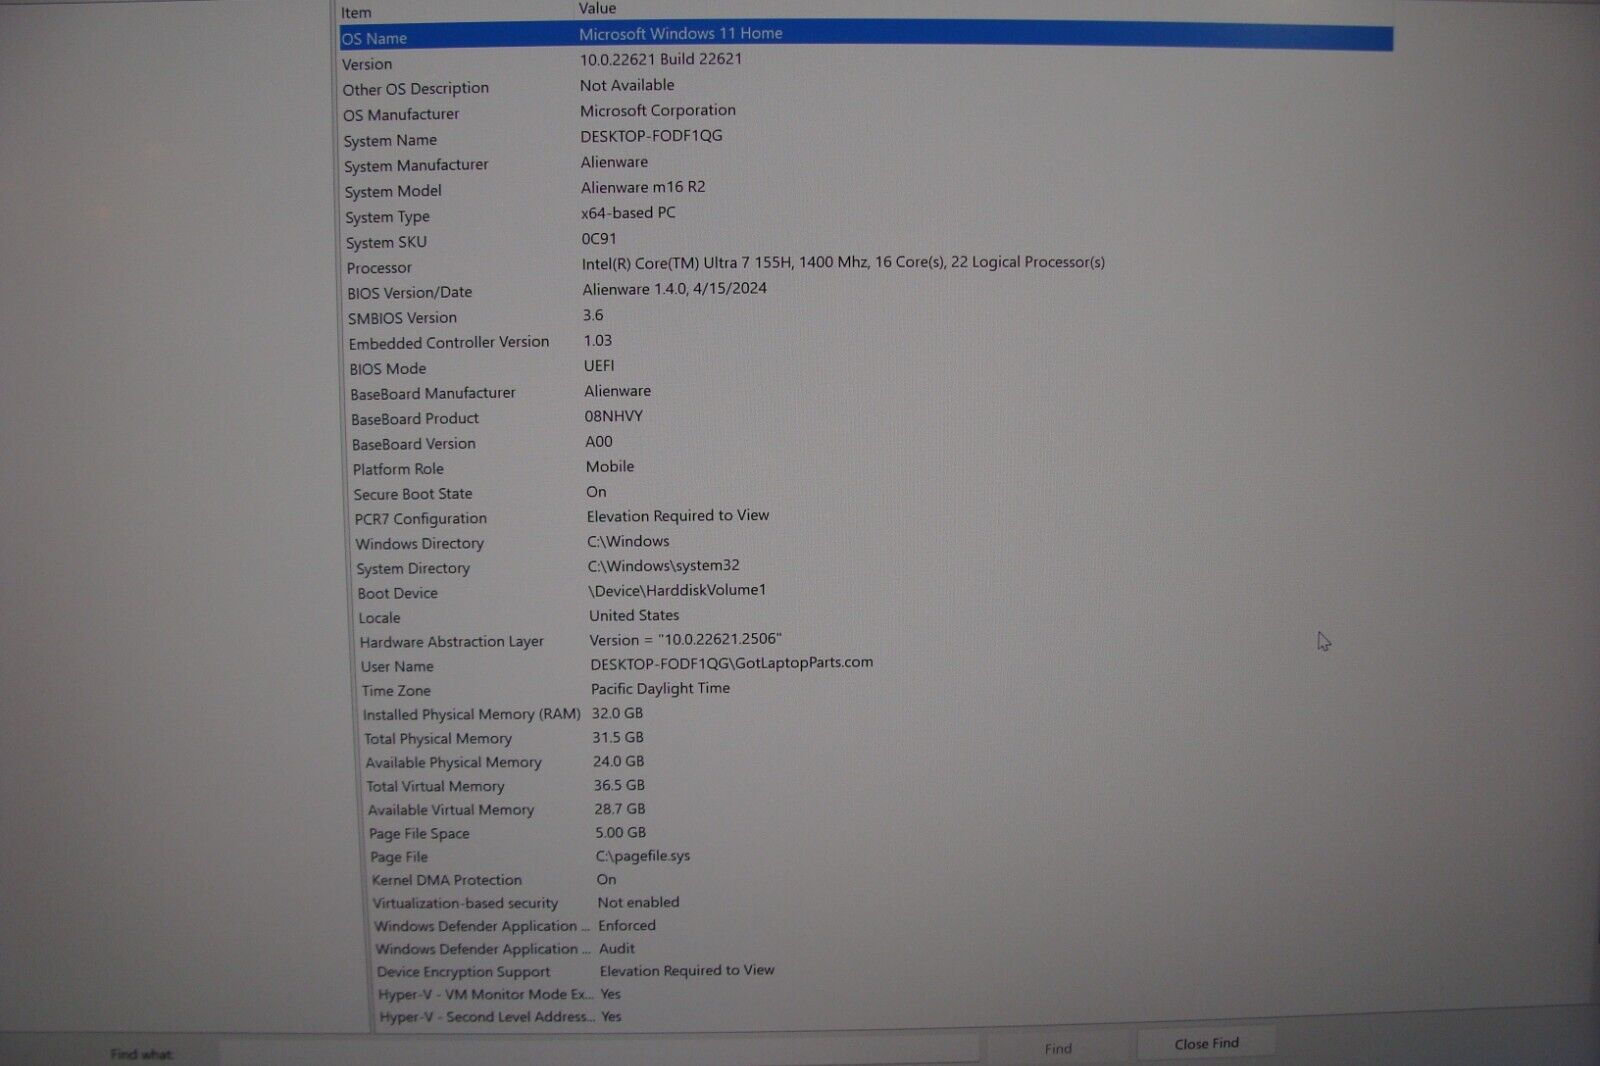
Task: Click the Close Find button
Action: [1206, 1043]
